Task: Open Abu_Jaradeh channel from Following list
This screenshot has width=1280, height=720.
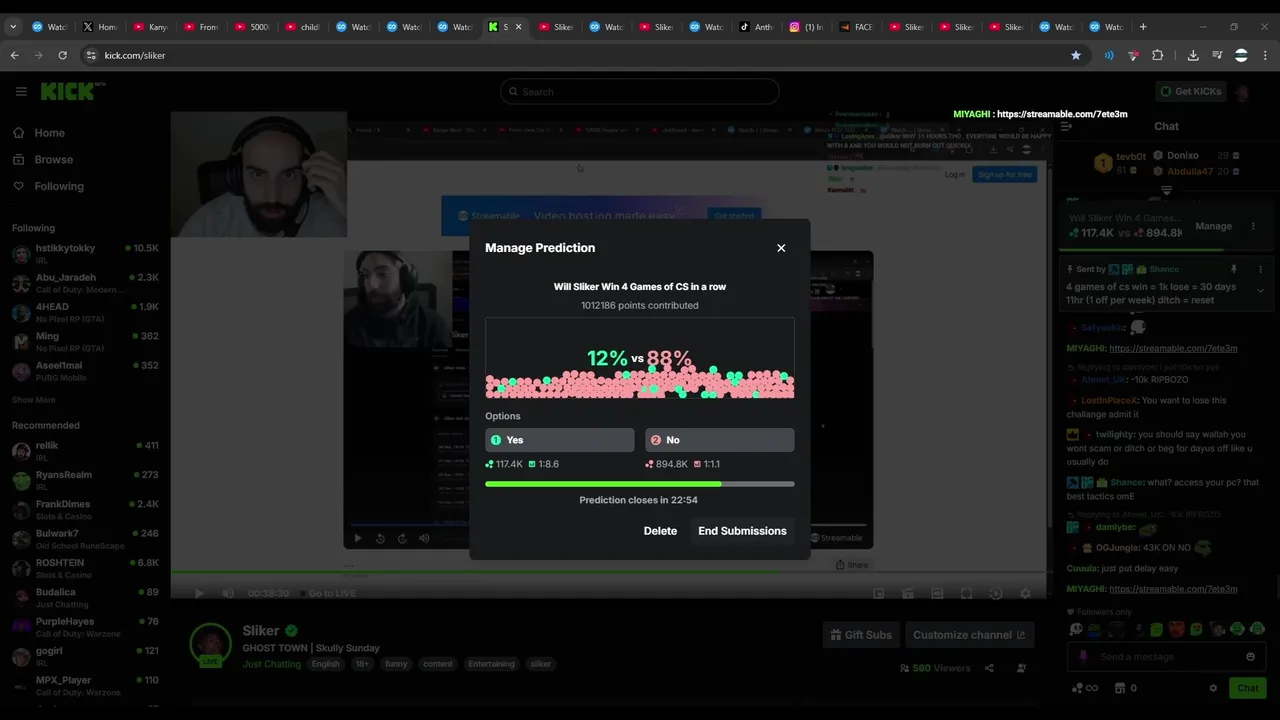Action: [x=85, y=283]
